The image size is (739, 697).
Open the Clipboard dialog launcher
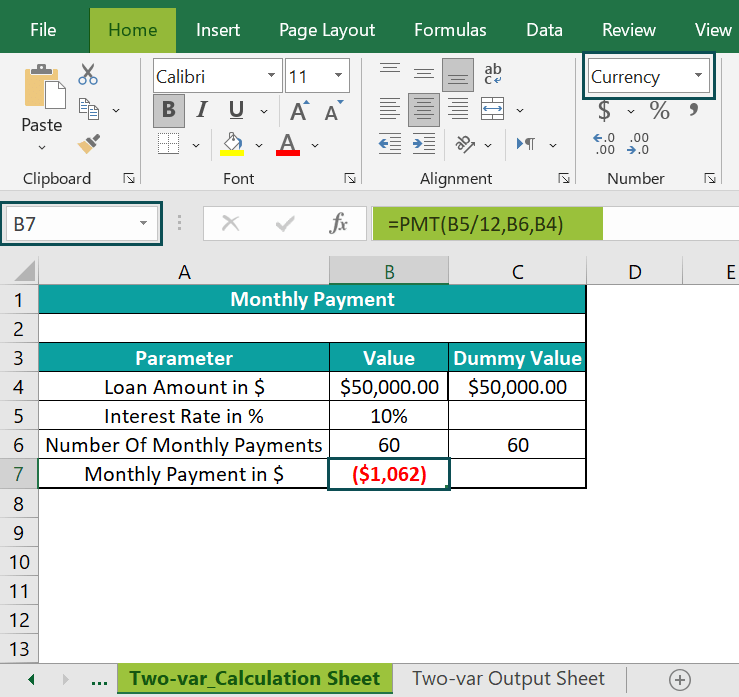point(129,178)
